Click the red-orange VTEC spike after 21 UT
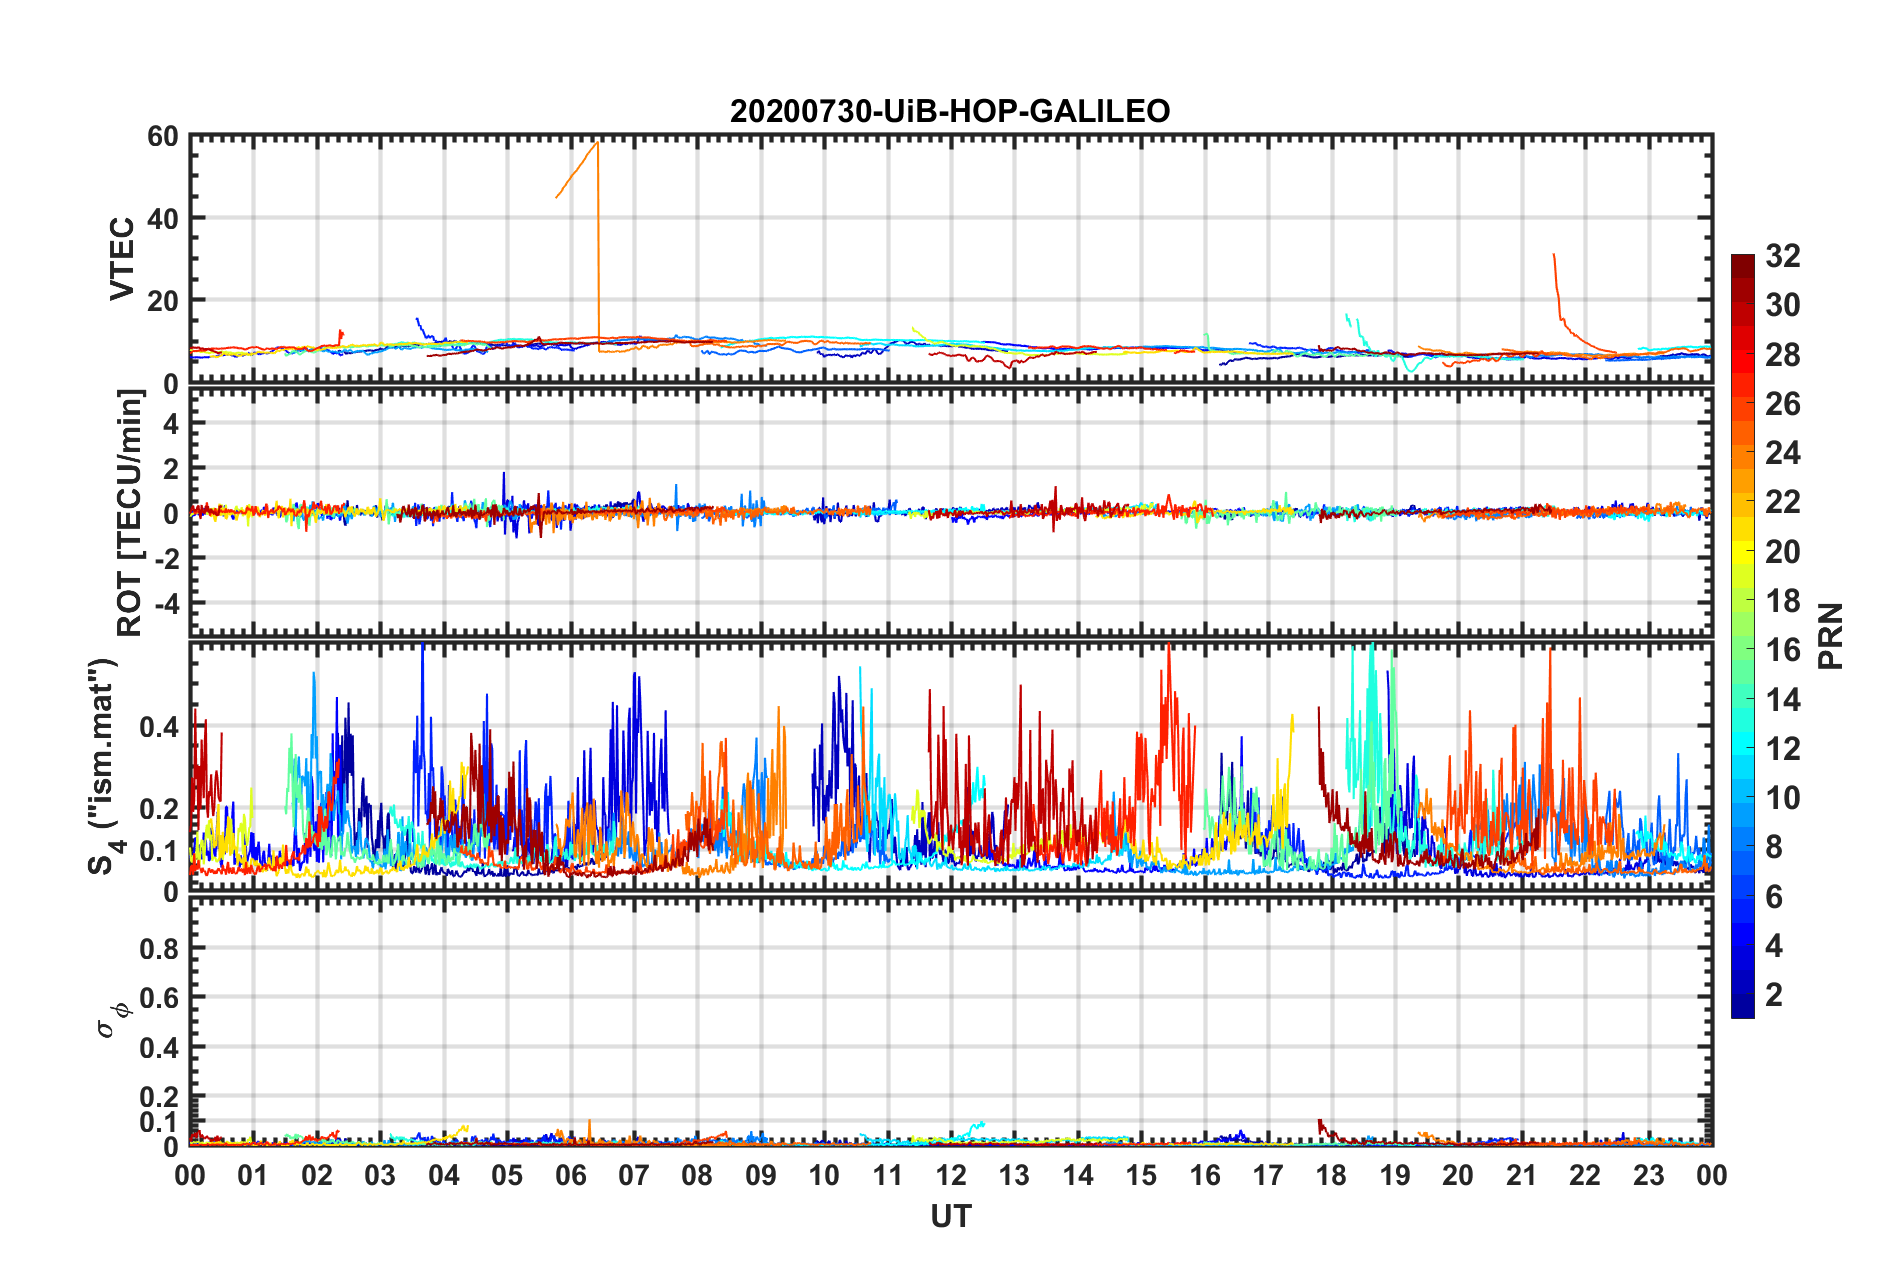1902x1272 pixels. pyautogui.click(x=1554, y=258)
